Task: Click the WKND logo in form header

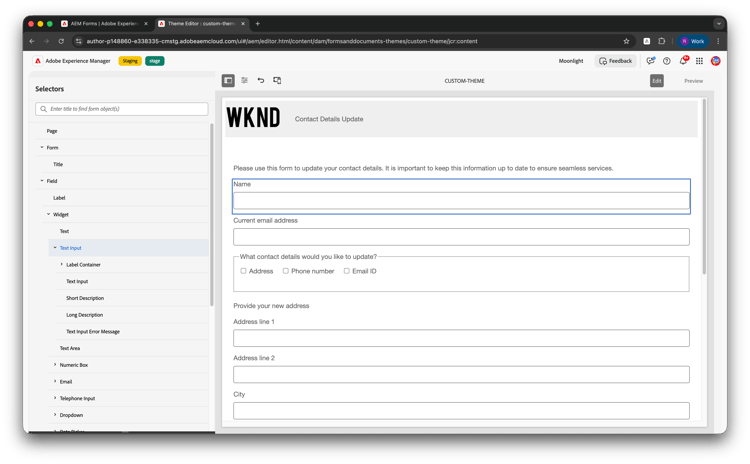Action: 253,118
